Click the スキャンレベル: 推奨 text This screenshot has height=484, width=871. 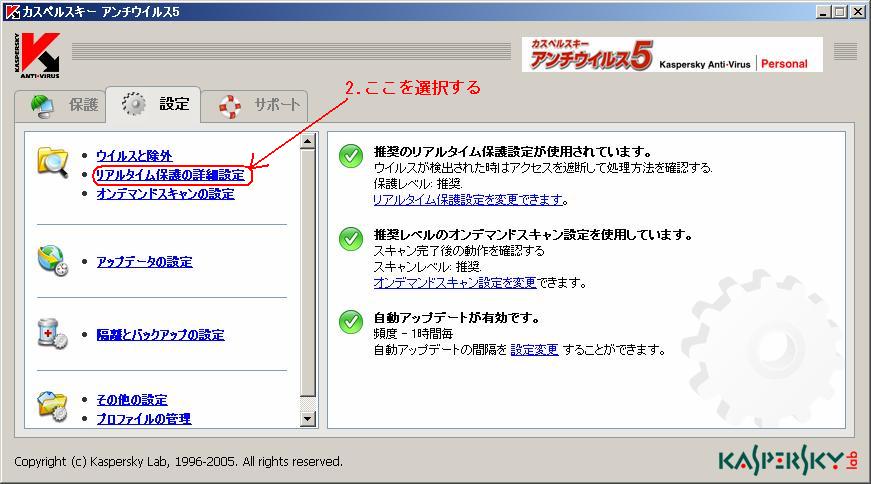(428, 267)
